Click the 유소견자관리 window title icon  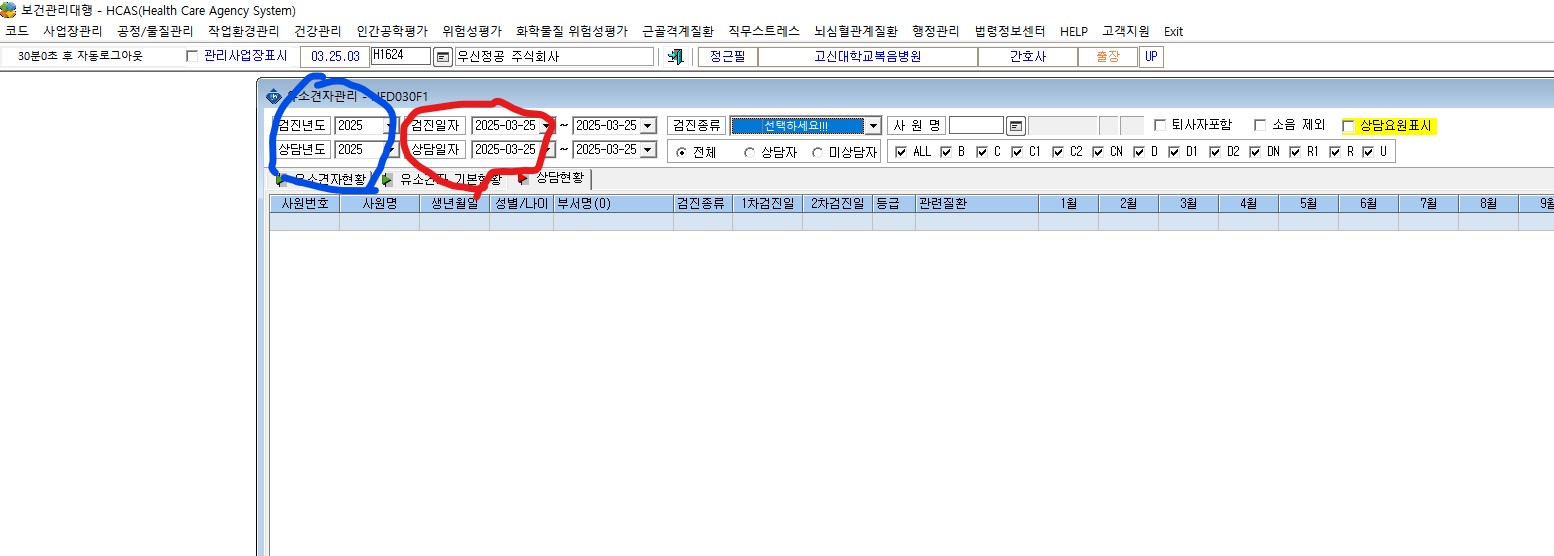click(274, 96)
